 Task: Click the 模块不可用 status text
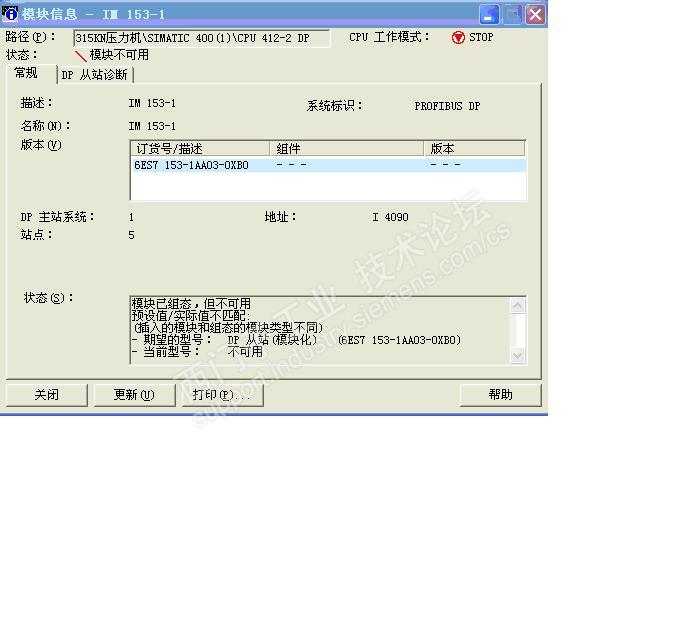point(119,55)
